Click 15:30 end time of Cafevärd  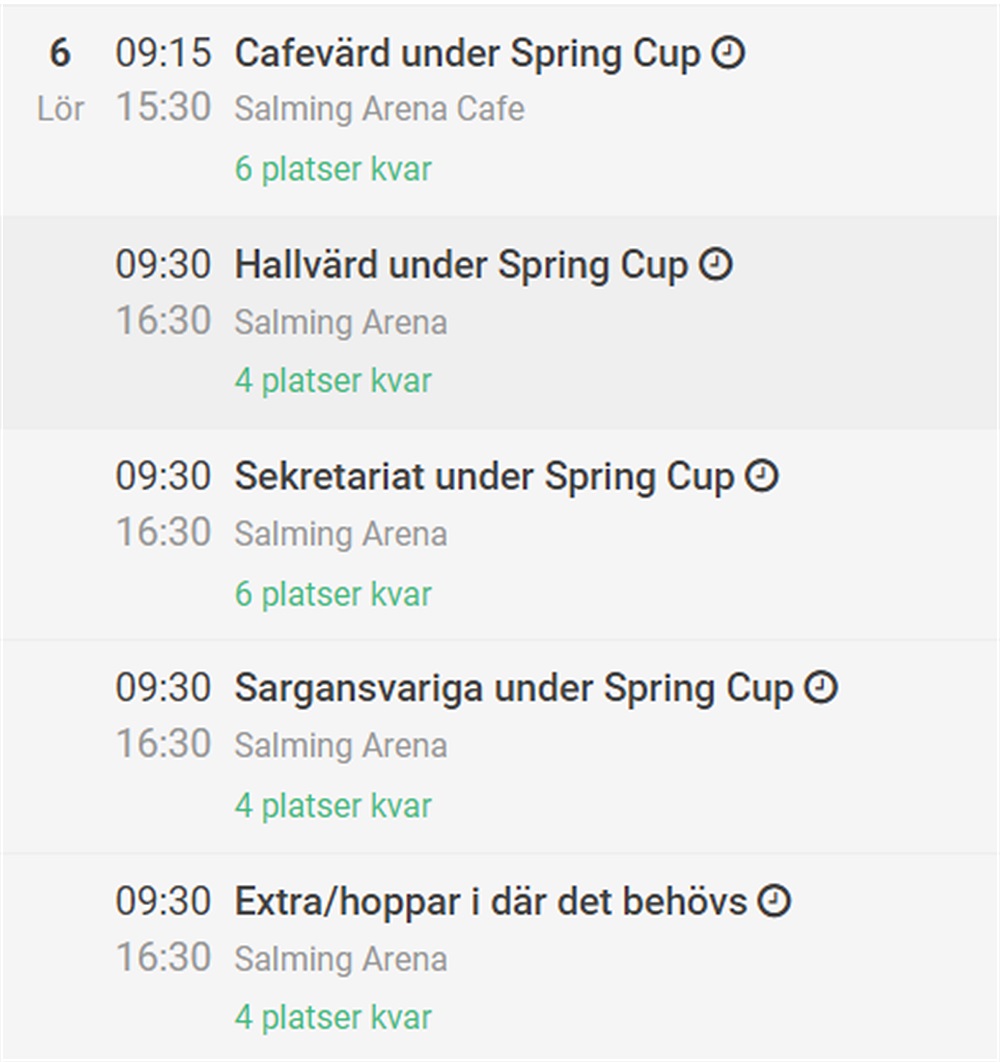point(163,107)
